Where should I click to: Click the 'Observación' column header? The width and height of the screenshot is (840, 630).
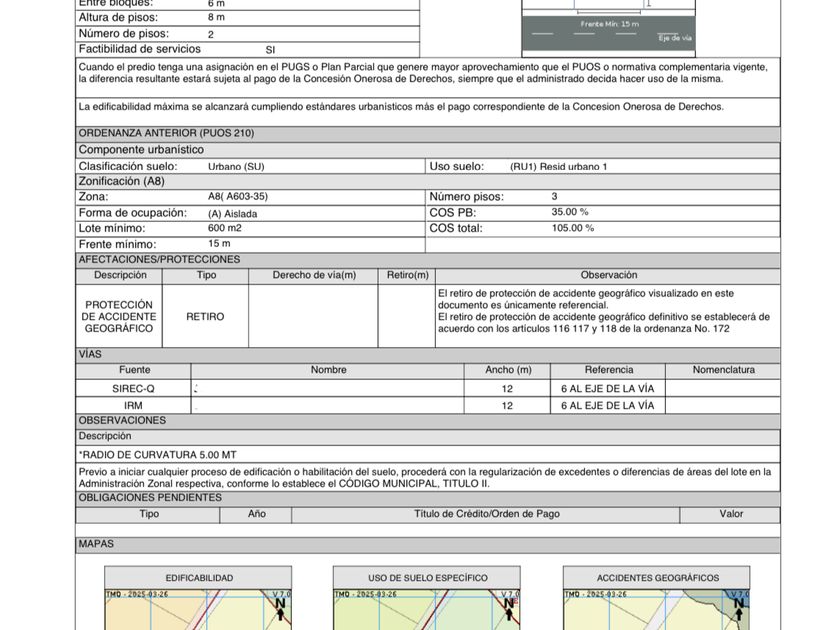click(609, 275)
